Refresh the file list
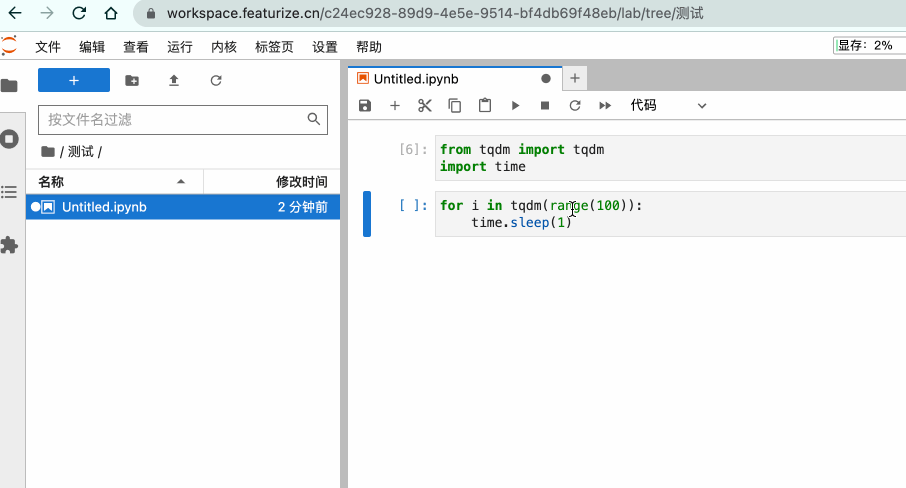 216,81
